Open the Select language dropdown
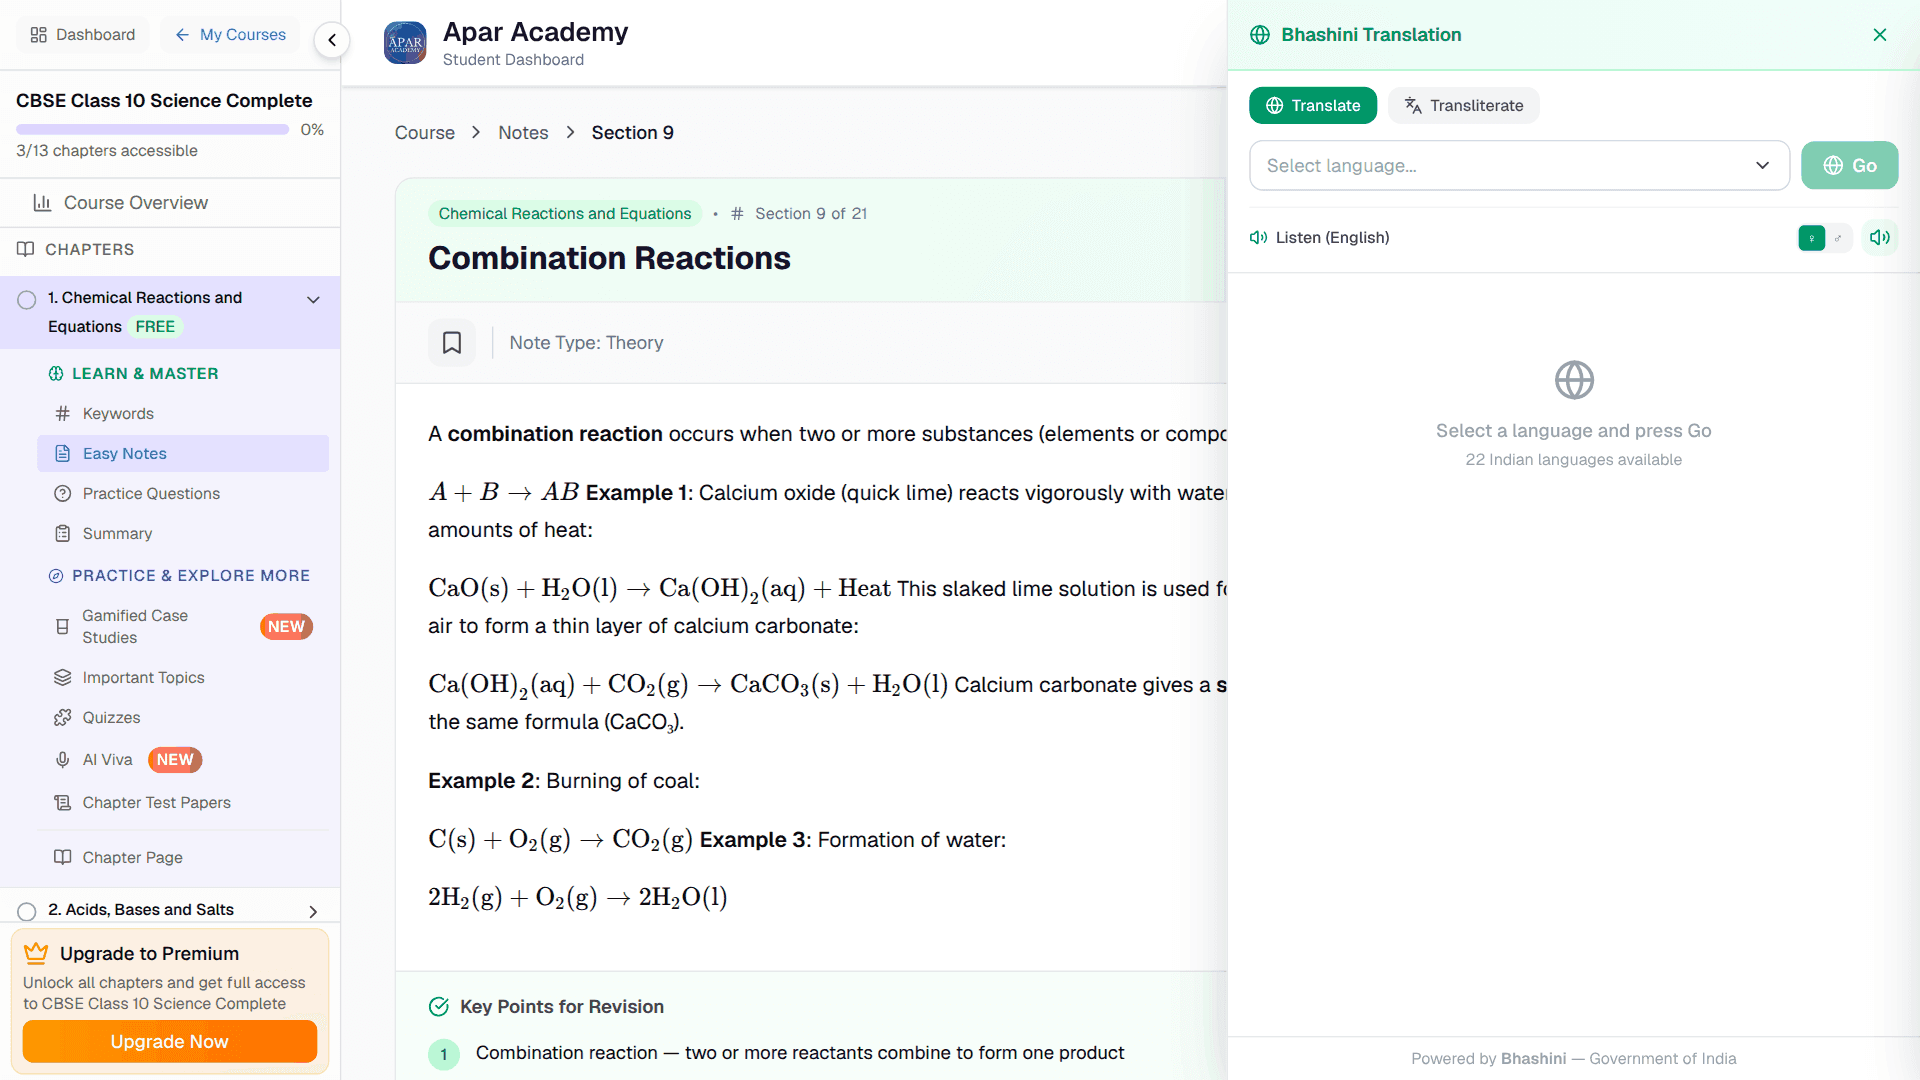Viewport: 1920px width, 1080px height. coord(1519,166)
